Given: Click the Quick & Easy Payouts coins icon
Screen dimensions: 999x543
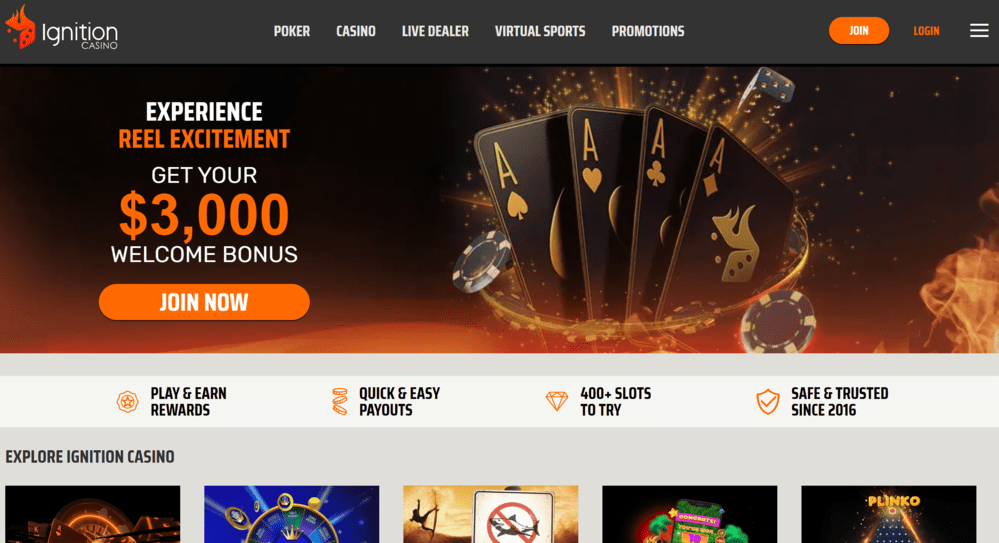Looking at the screenshot, I should [x=340, y=402].
